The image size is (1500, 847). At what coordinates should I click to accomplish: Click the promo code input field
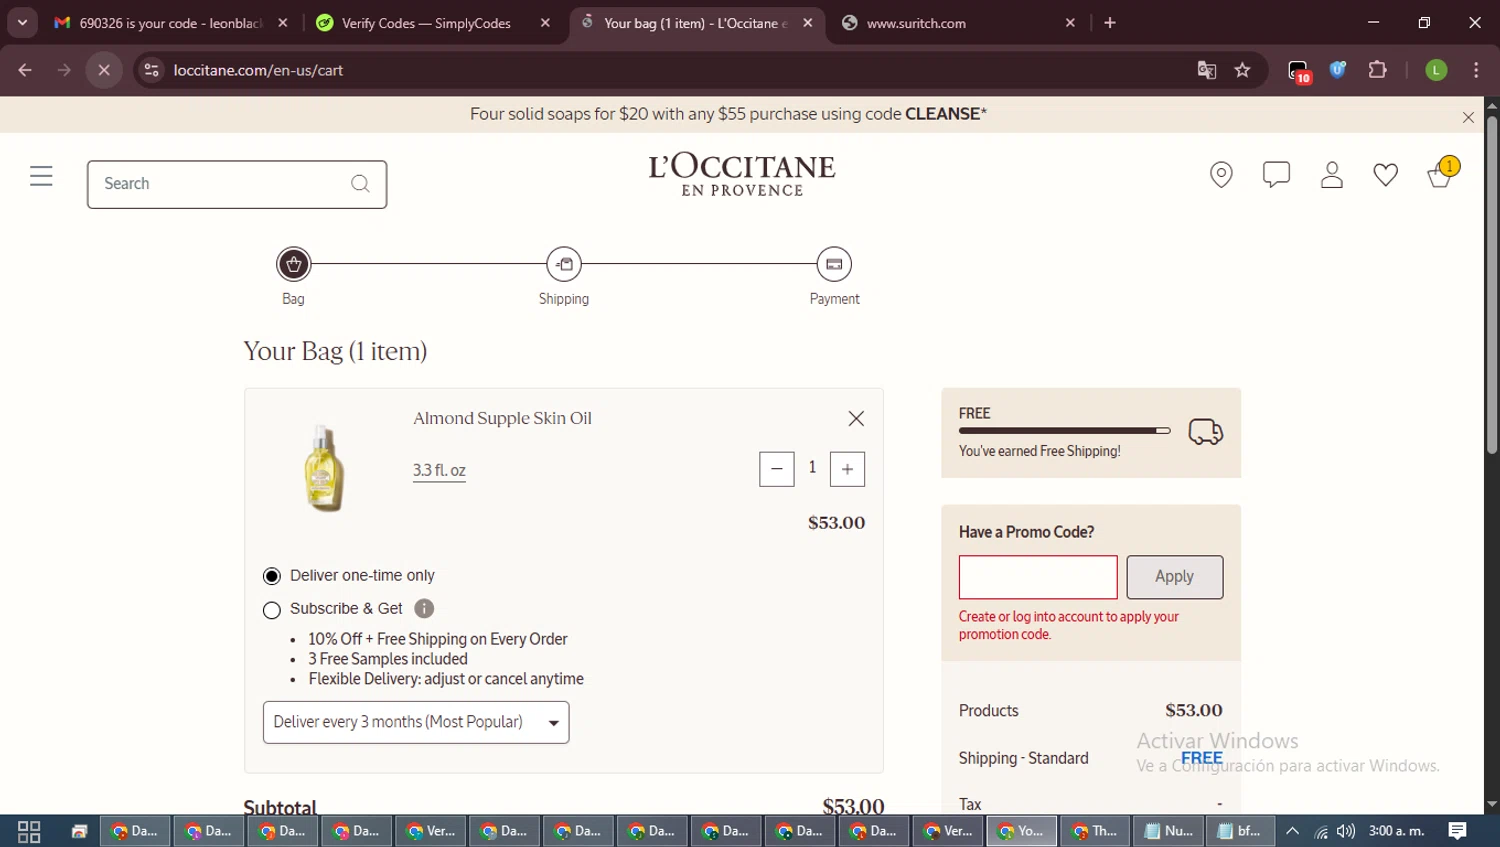point(1038,577)
